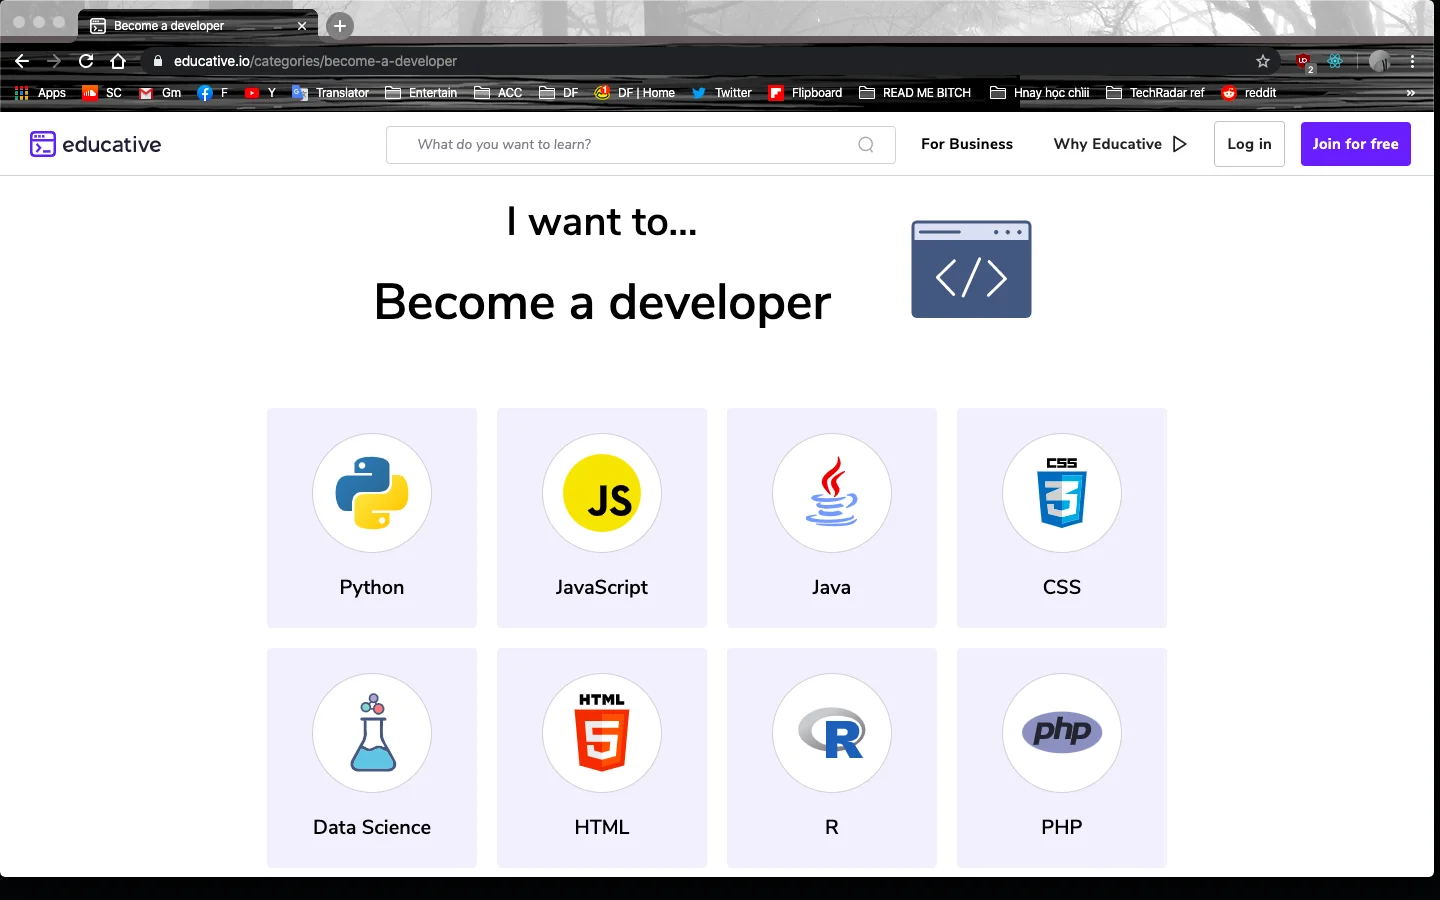The height and width of the screenshot is (900, 1440).
Task: Open the uBlock extension icon
Action: [x=1303, y=62]
